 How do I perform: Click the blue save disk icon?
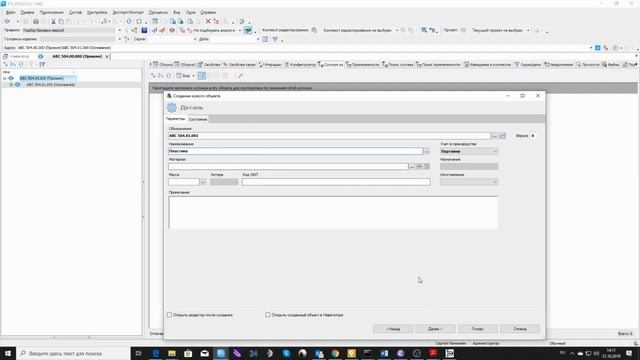[x=144, y=30]
